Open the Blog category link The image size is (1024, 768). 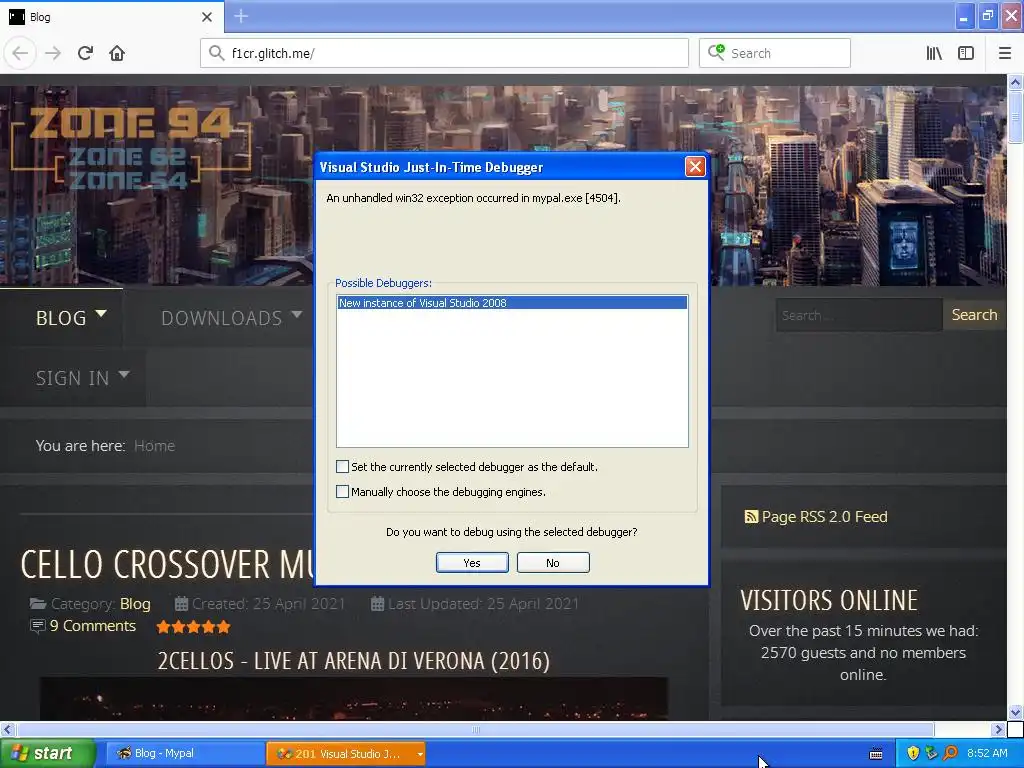pyautogui.click(x=135, y=604)
